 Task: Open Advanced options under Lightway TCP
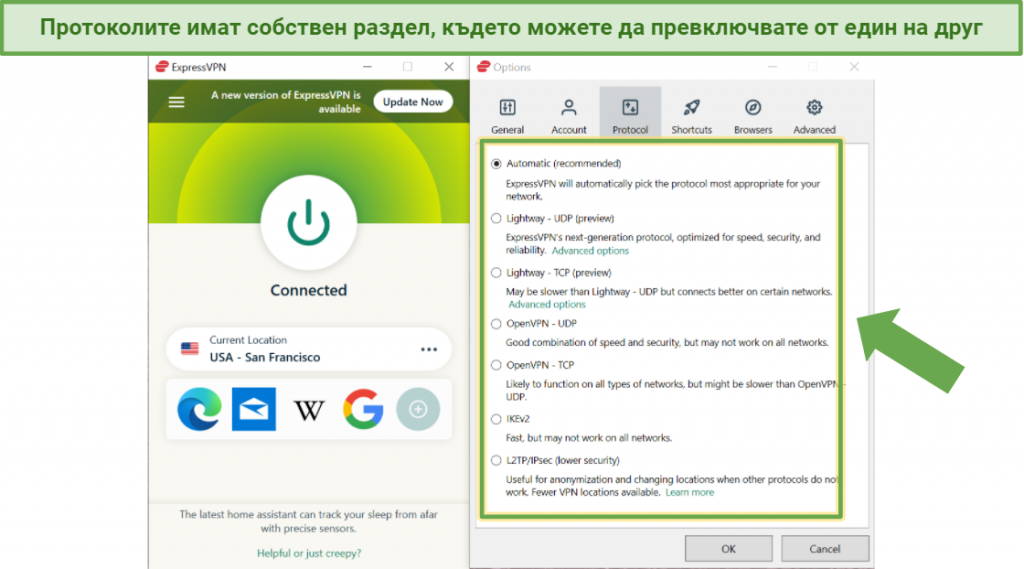[x=547, y=304]
